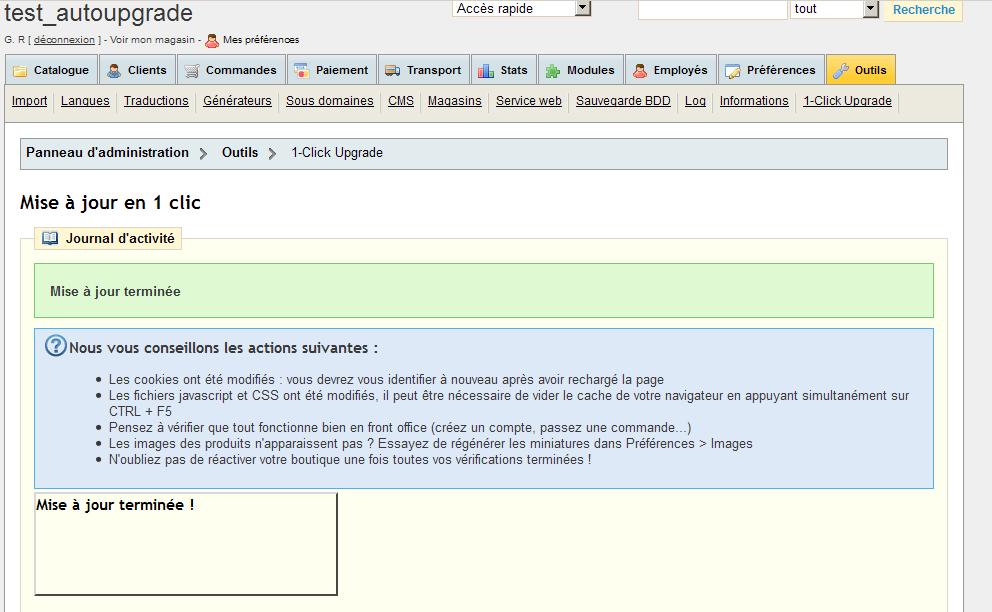Click the search text input field
Image resolution: width=992 pixels, height=612 pixels.
pos(712,9)
